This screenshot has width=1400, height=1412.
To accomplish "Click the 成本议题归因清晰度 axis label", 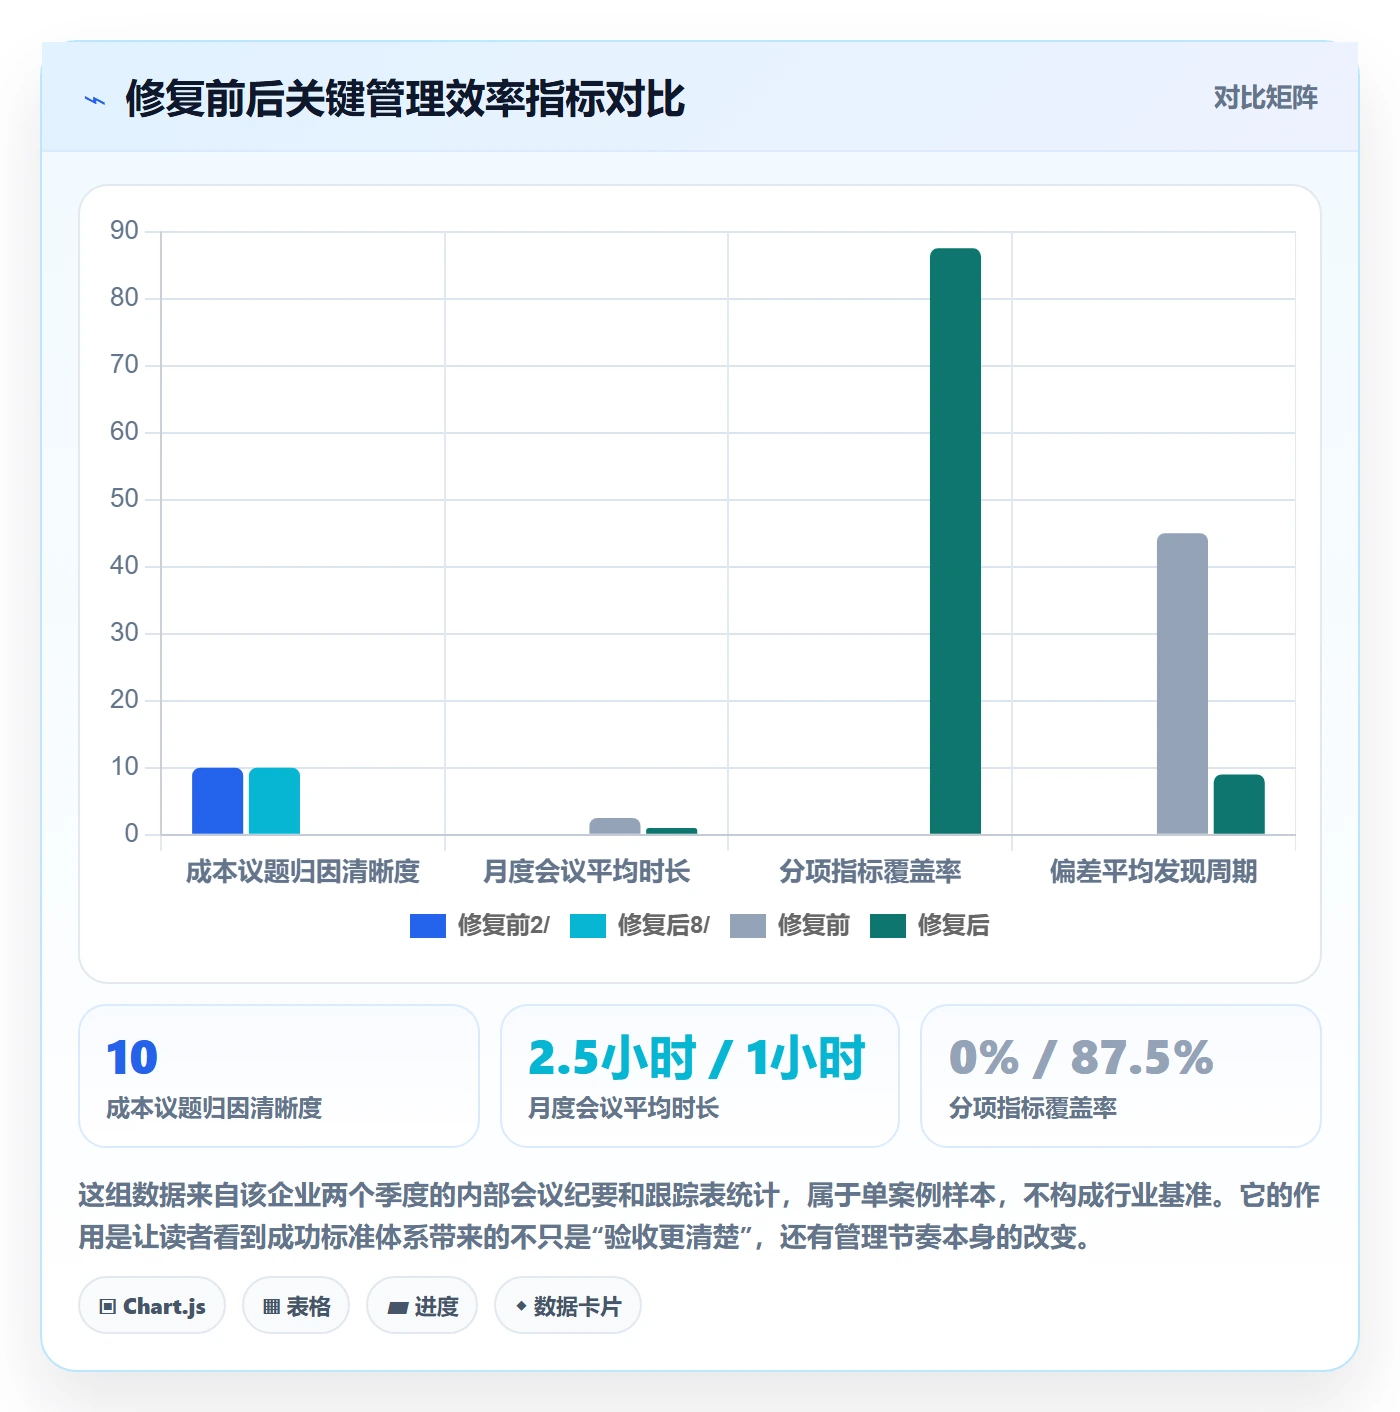I will (x=303, y=871).
